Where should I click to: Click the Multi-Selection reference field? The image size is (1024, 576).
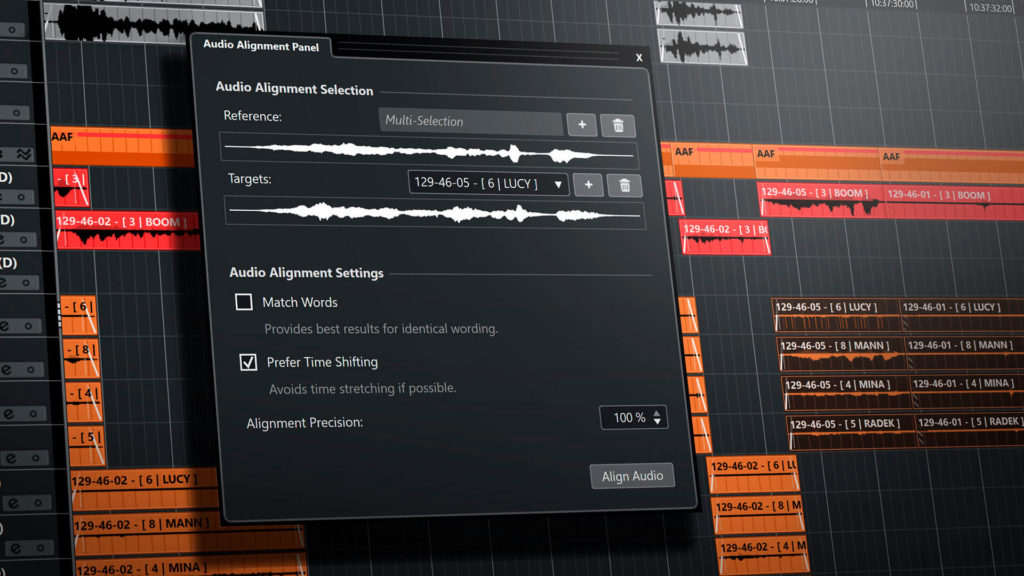tap(471, 122)
